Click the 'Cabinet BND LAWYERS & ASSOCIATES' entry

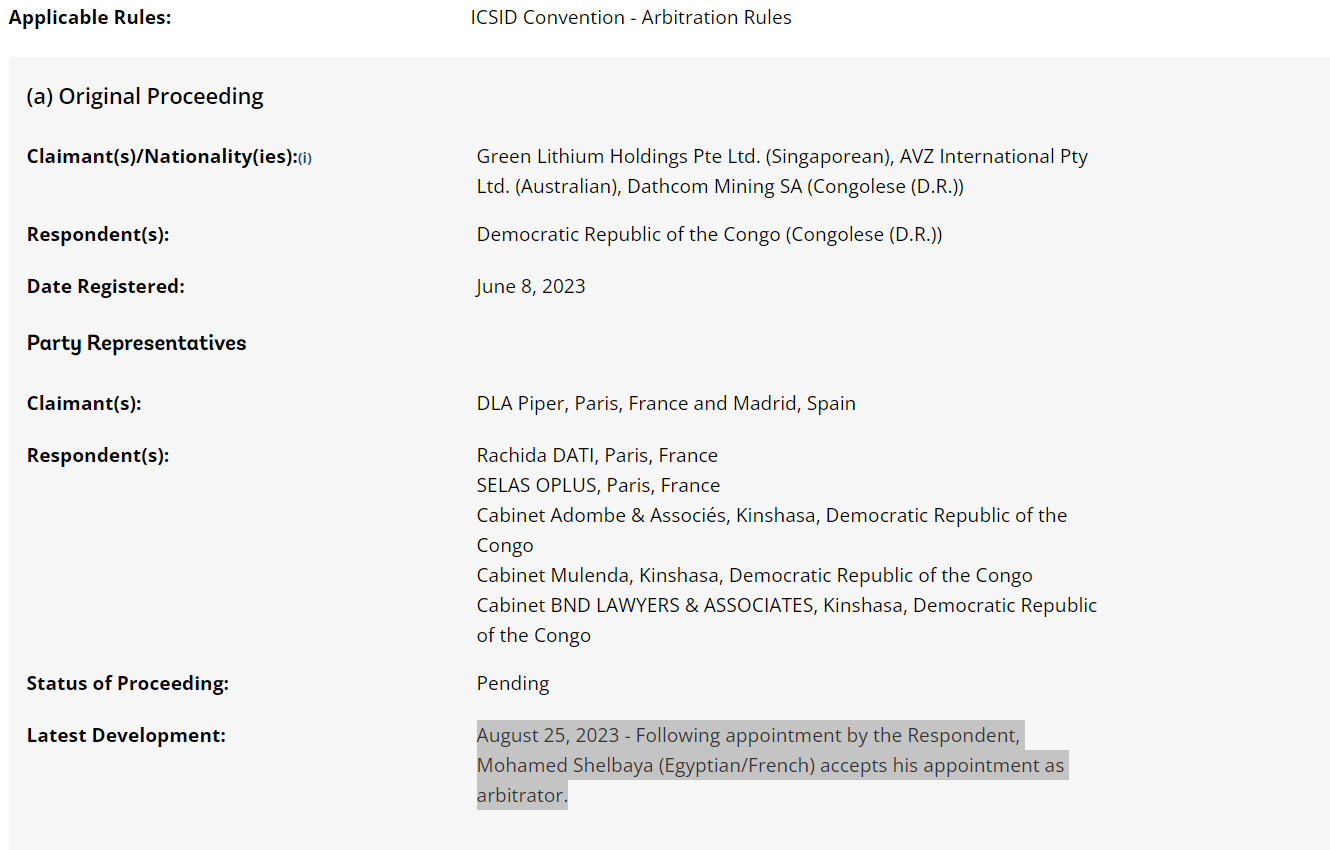787,620
